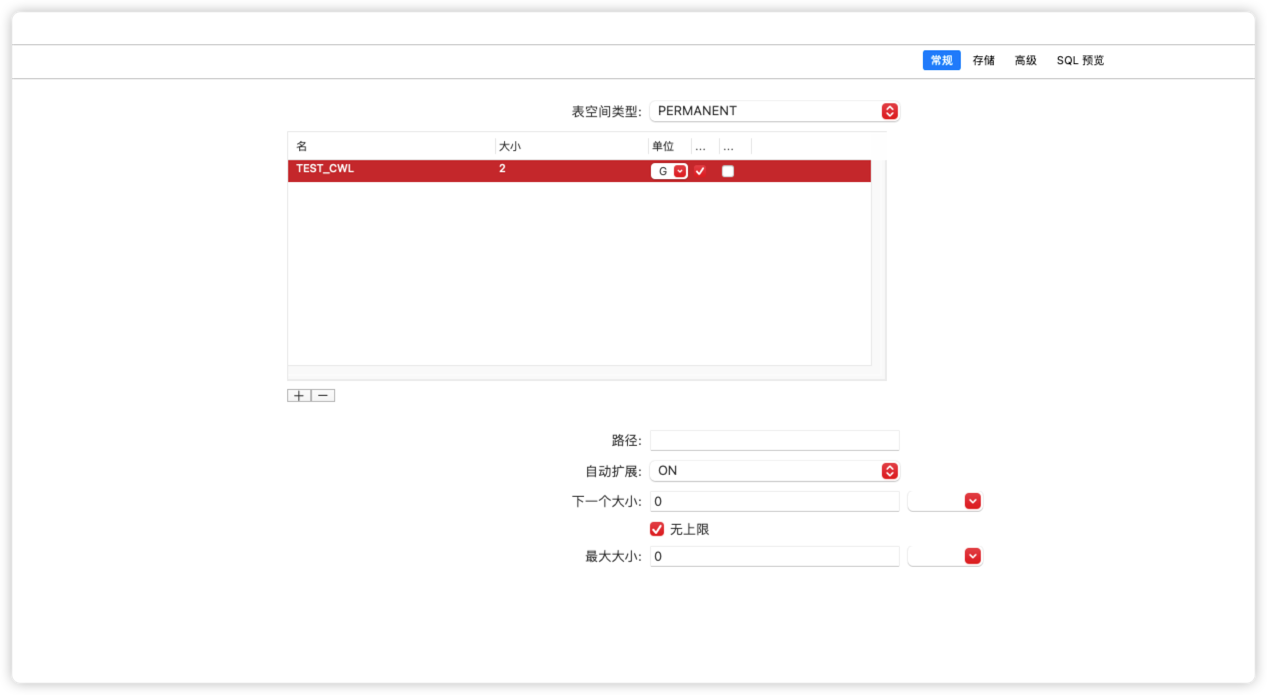Click the 大小 column header
This screenshot has height=695, width=1267.
571,146
